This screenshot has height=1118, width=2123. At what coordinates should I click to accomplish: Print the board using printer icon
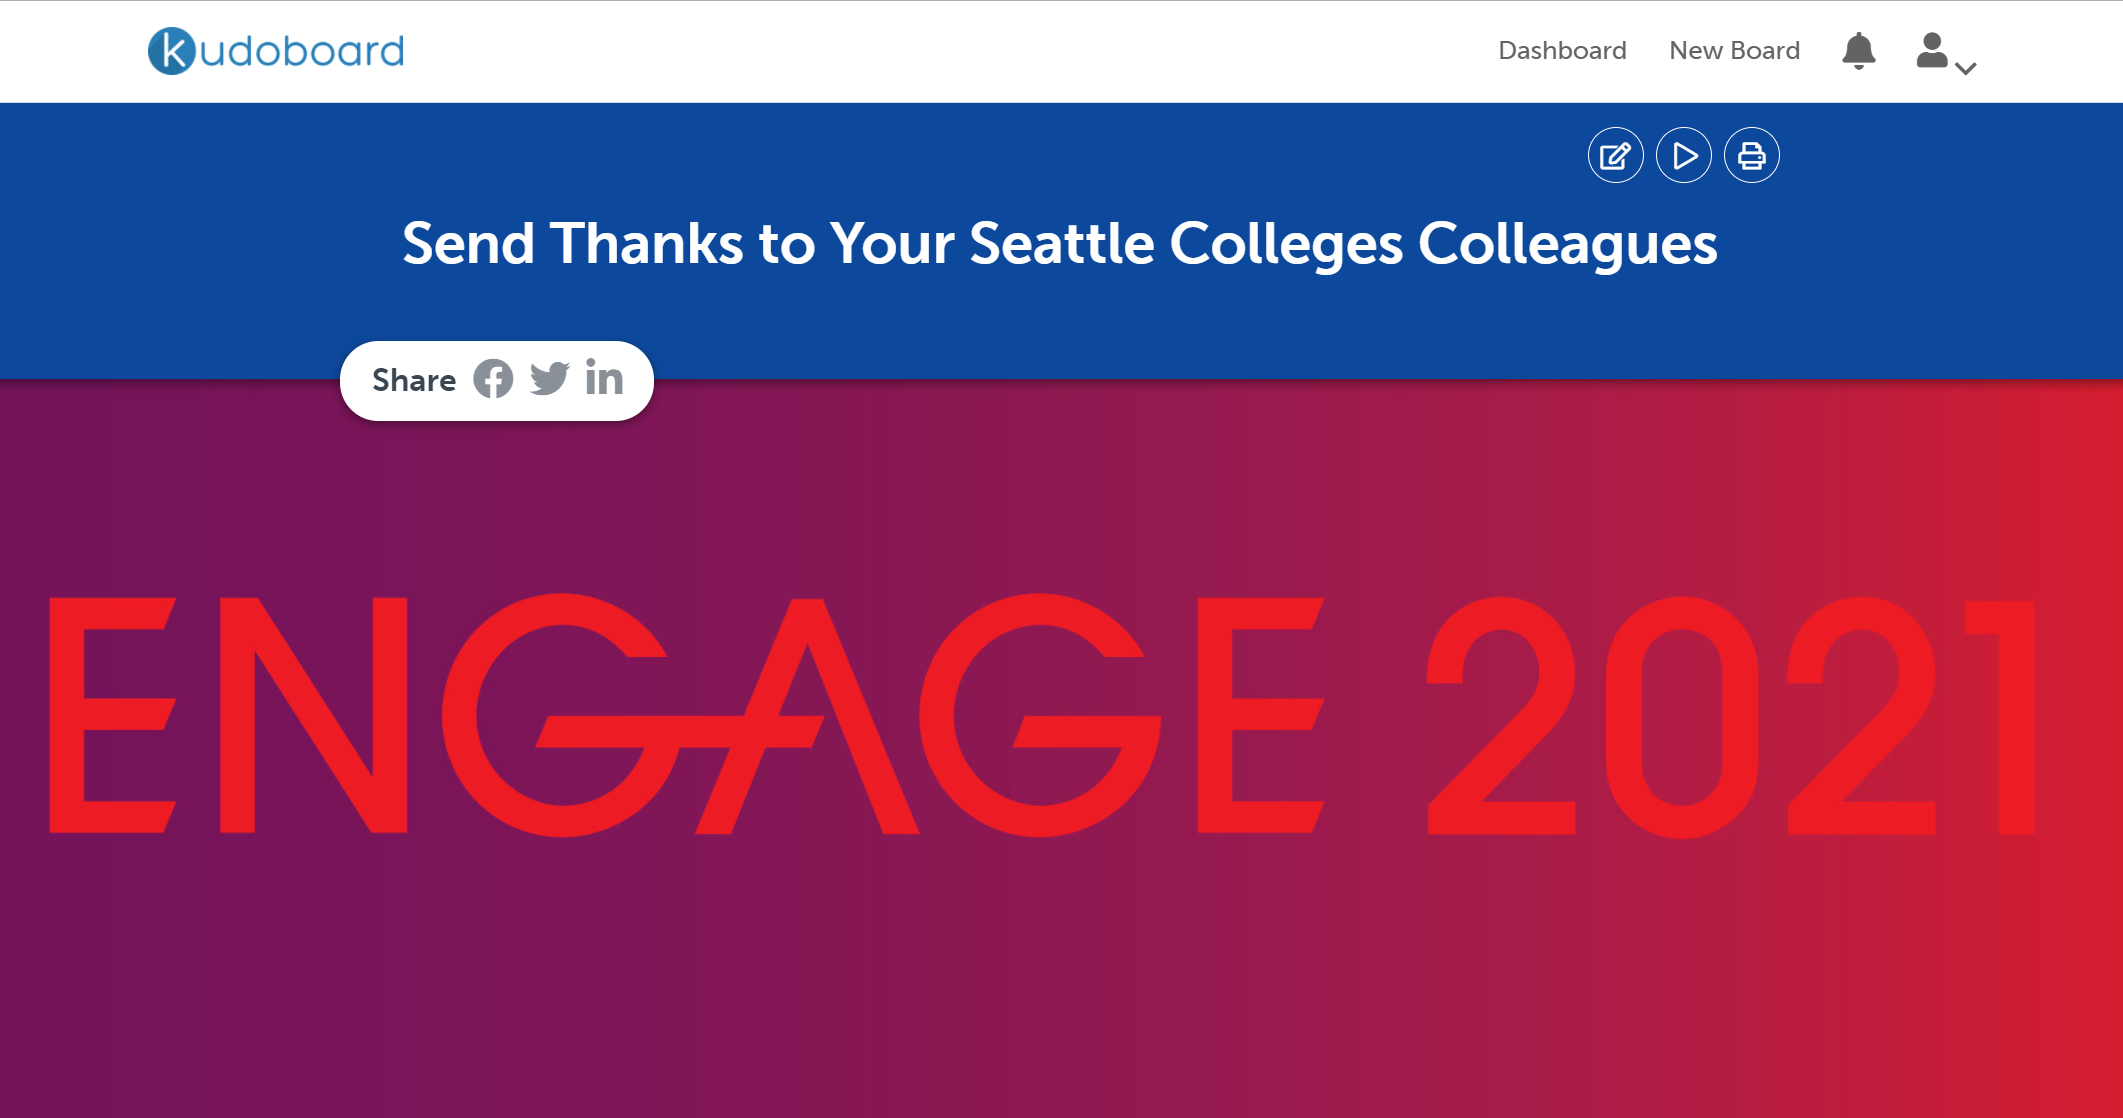pos(1751,156)
